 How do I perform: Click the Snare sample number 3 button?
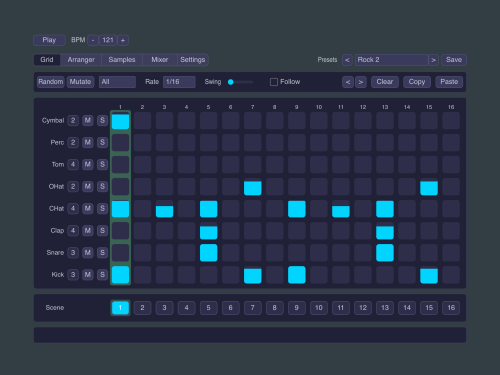[73, 252]
